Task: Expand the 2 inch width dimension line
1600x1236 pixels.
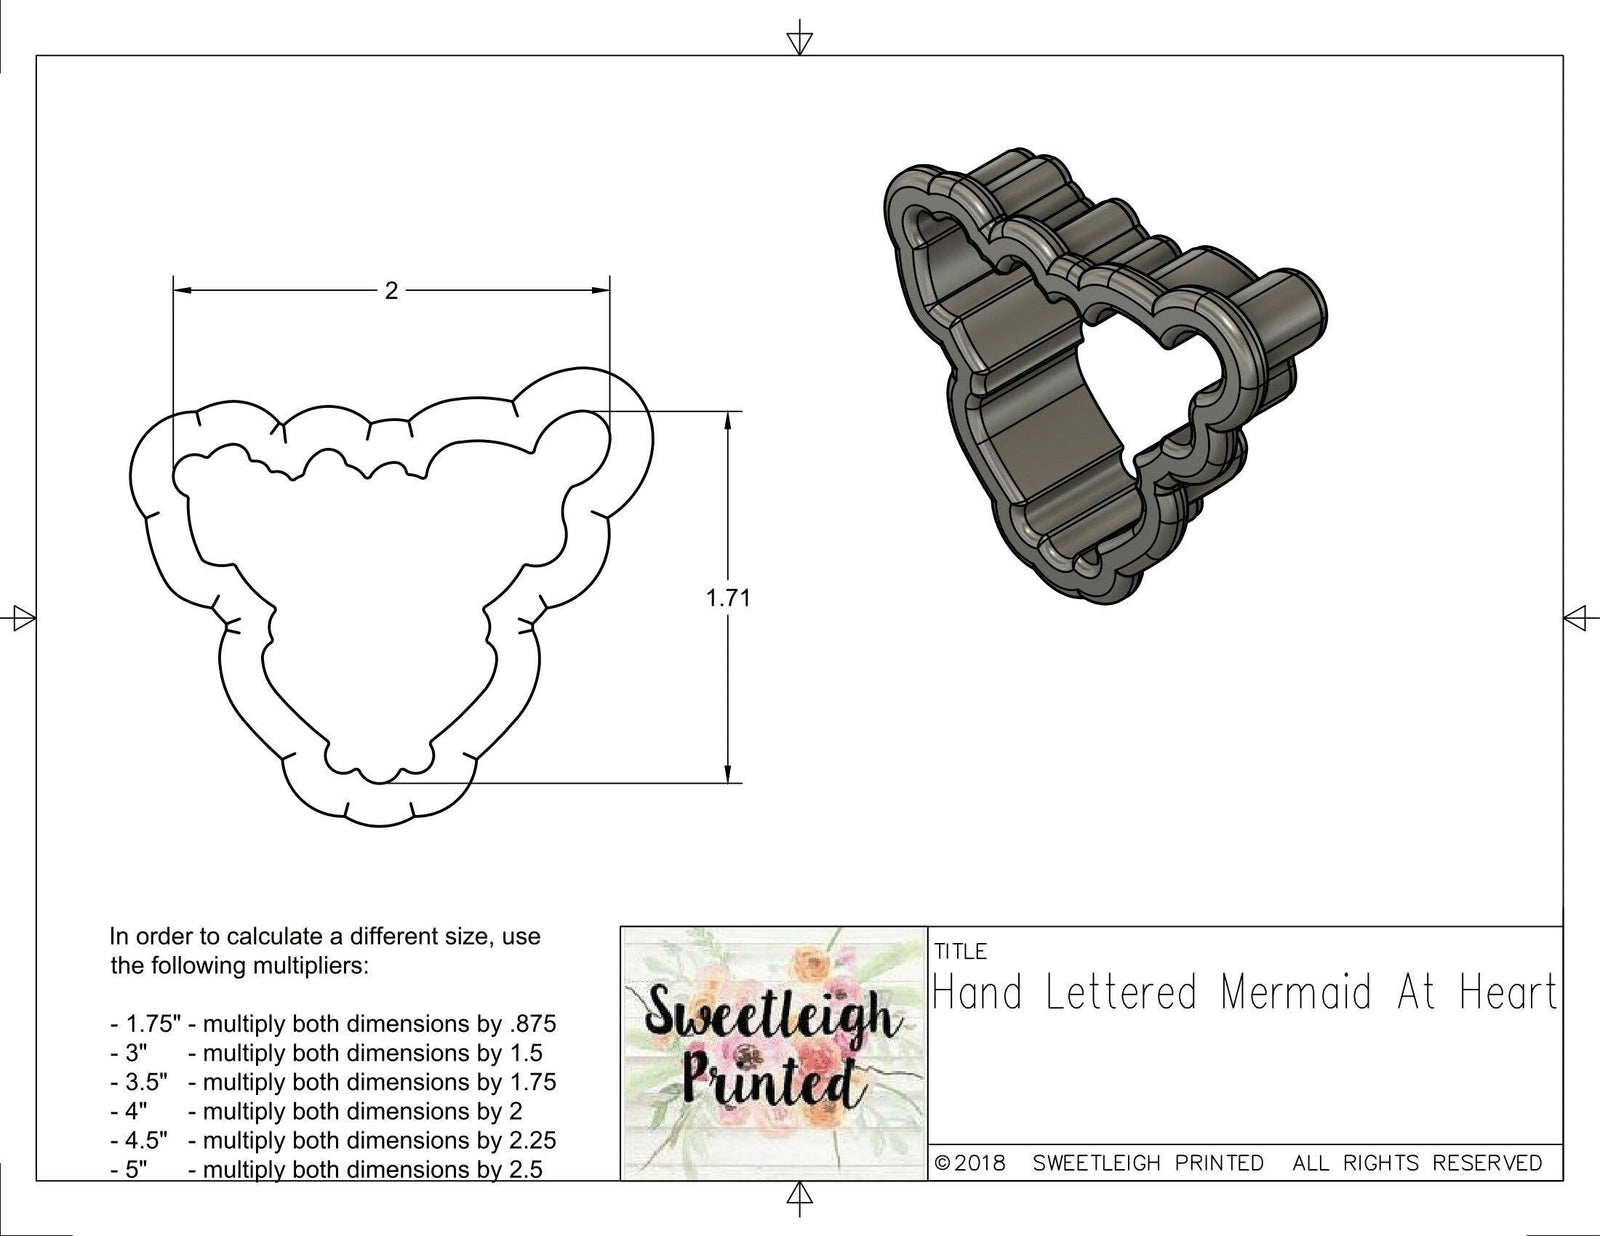Action: pos(390,287)
